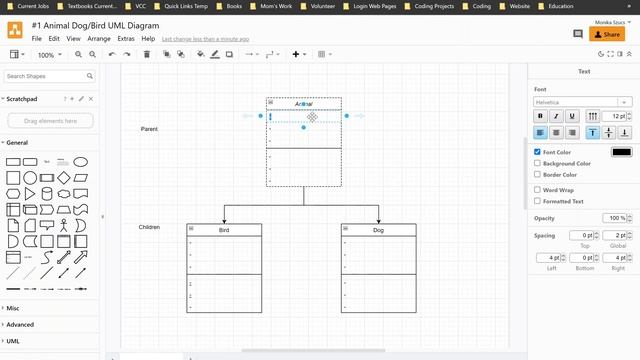The image size is (640, 360).
Task: Click the orange Share button
Action: tap(607, 34)
